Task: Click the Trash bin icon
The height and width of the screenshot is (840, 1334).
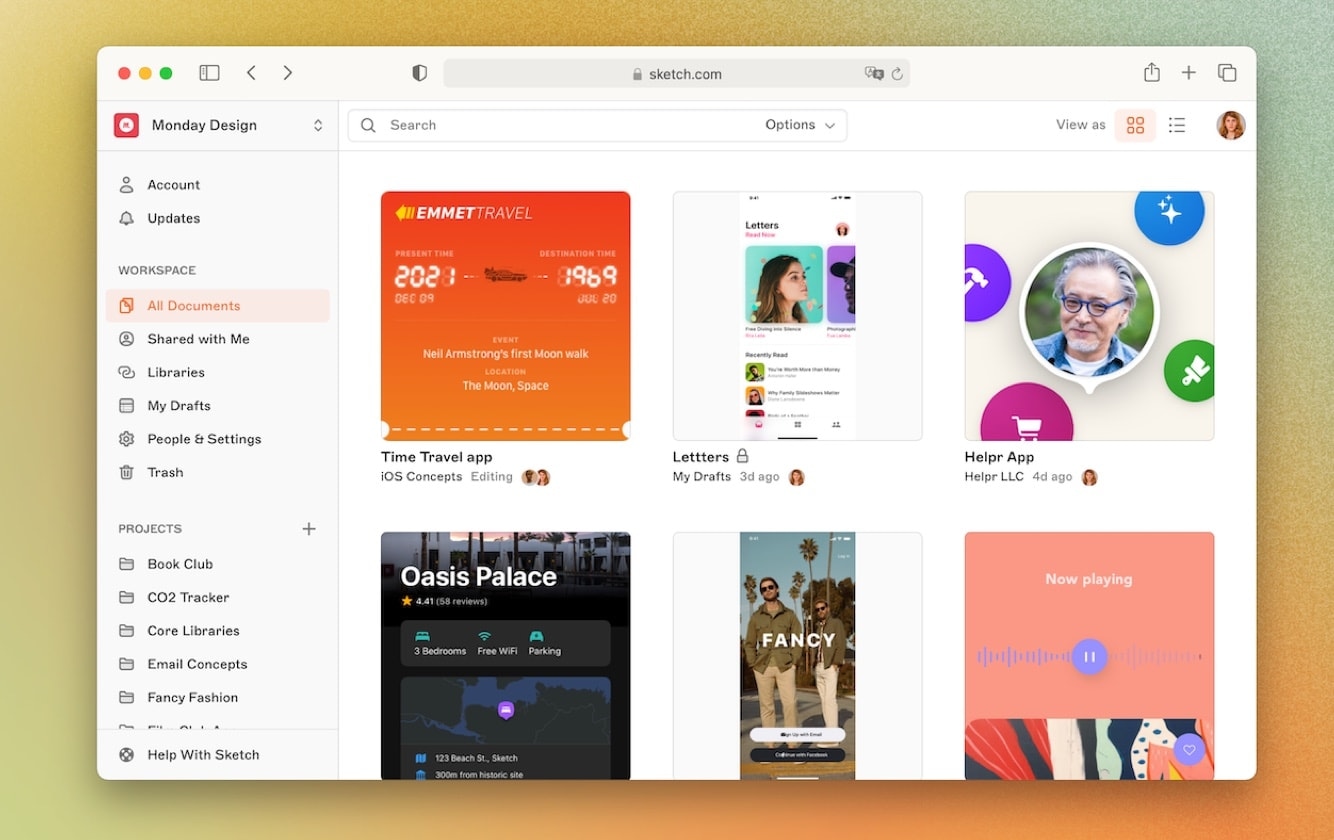Action: point(126,472)
